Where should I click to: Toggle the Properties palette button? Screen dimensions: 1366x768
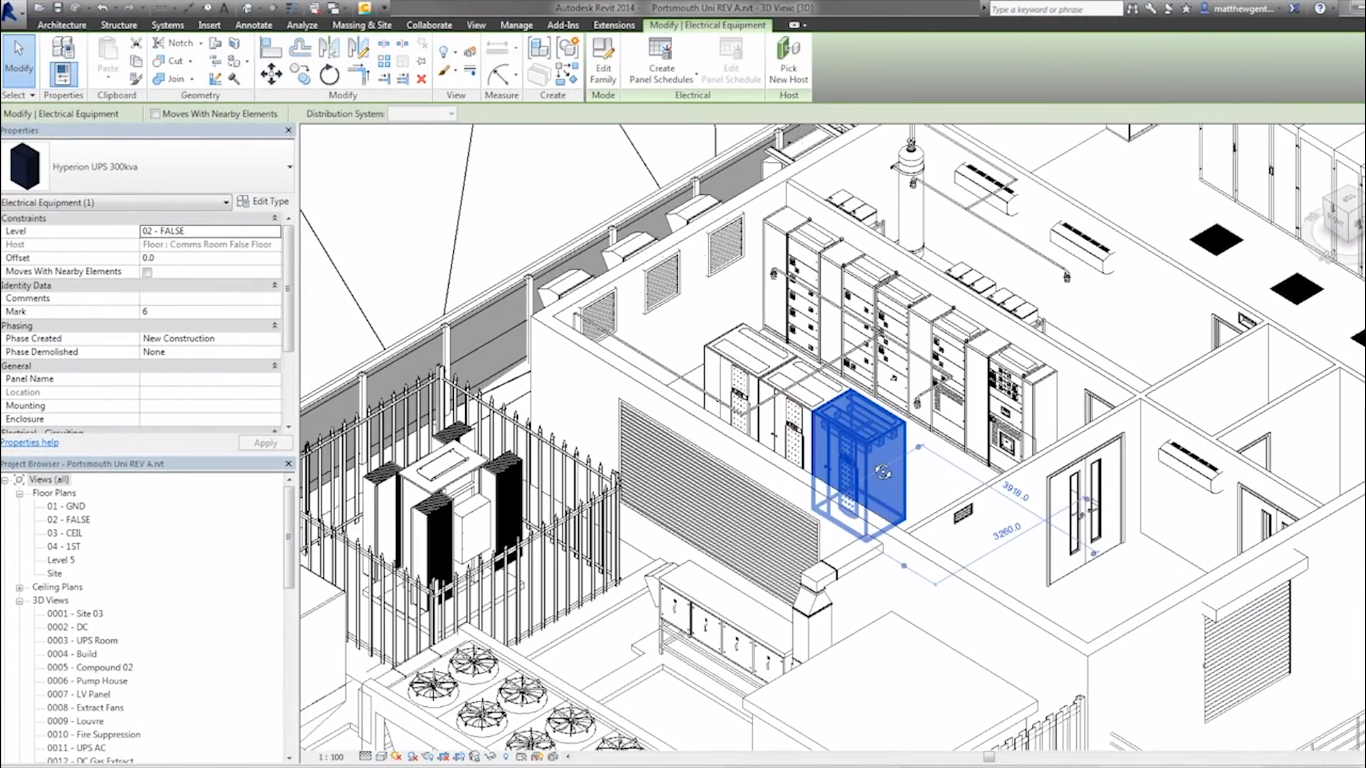[x=63, y=74]
